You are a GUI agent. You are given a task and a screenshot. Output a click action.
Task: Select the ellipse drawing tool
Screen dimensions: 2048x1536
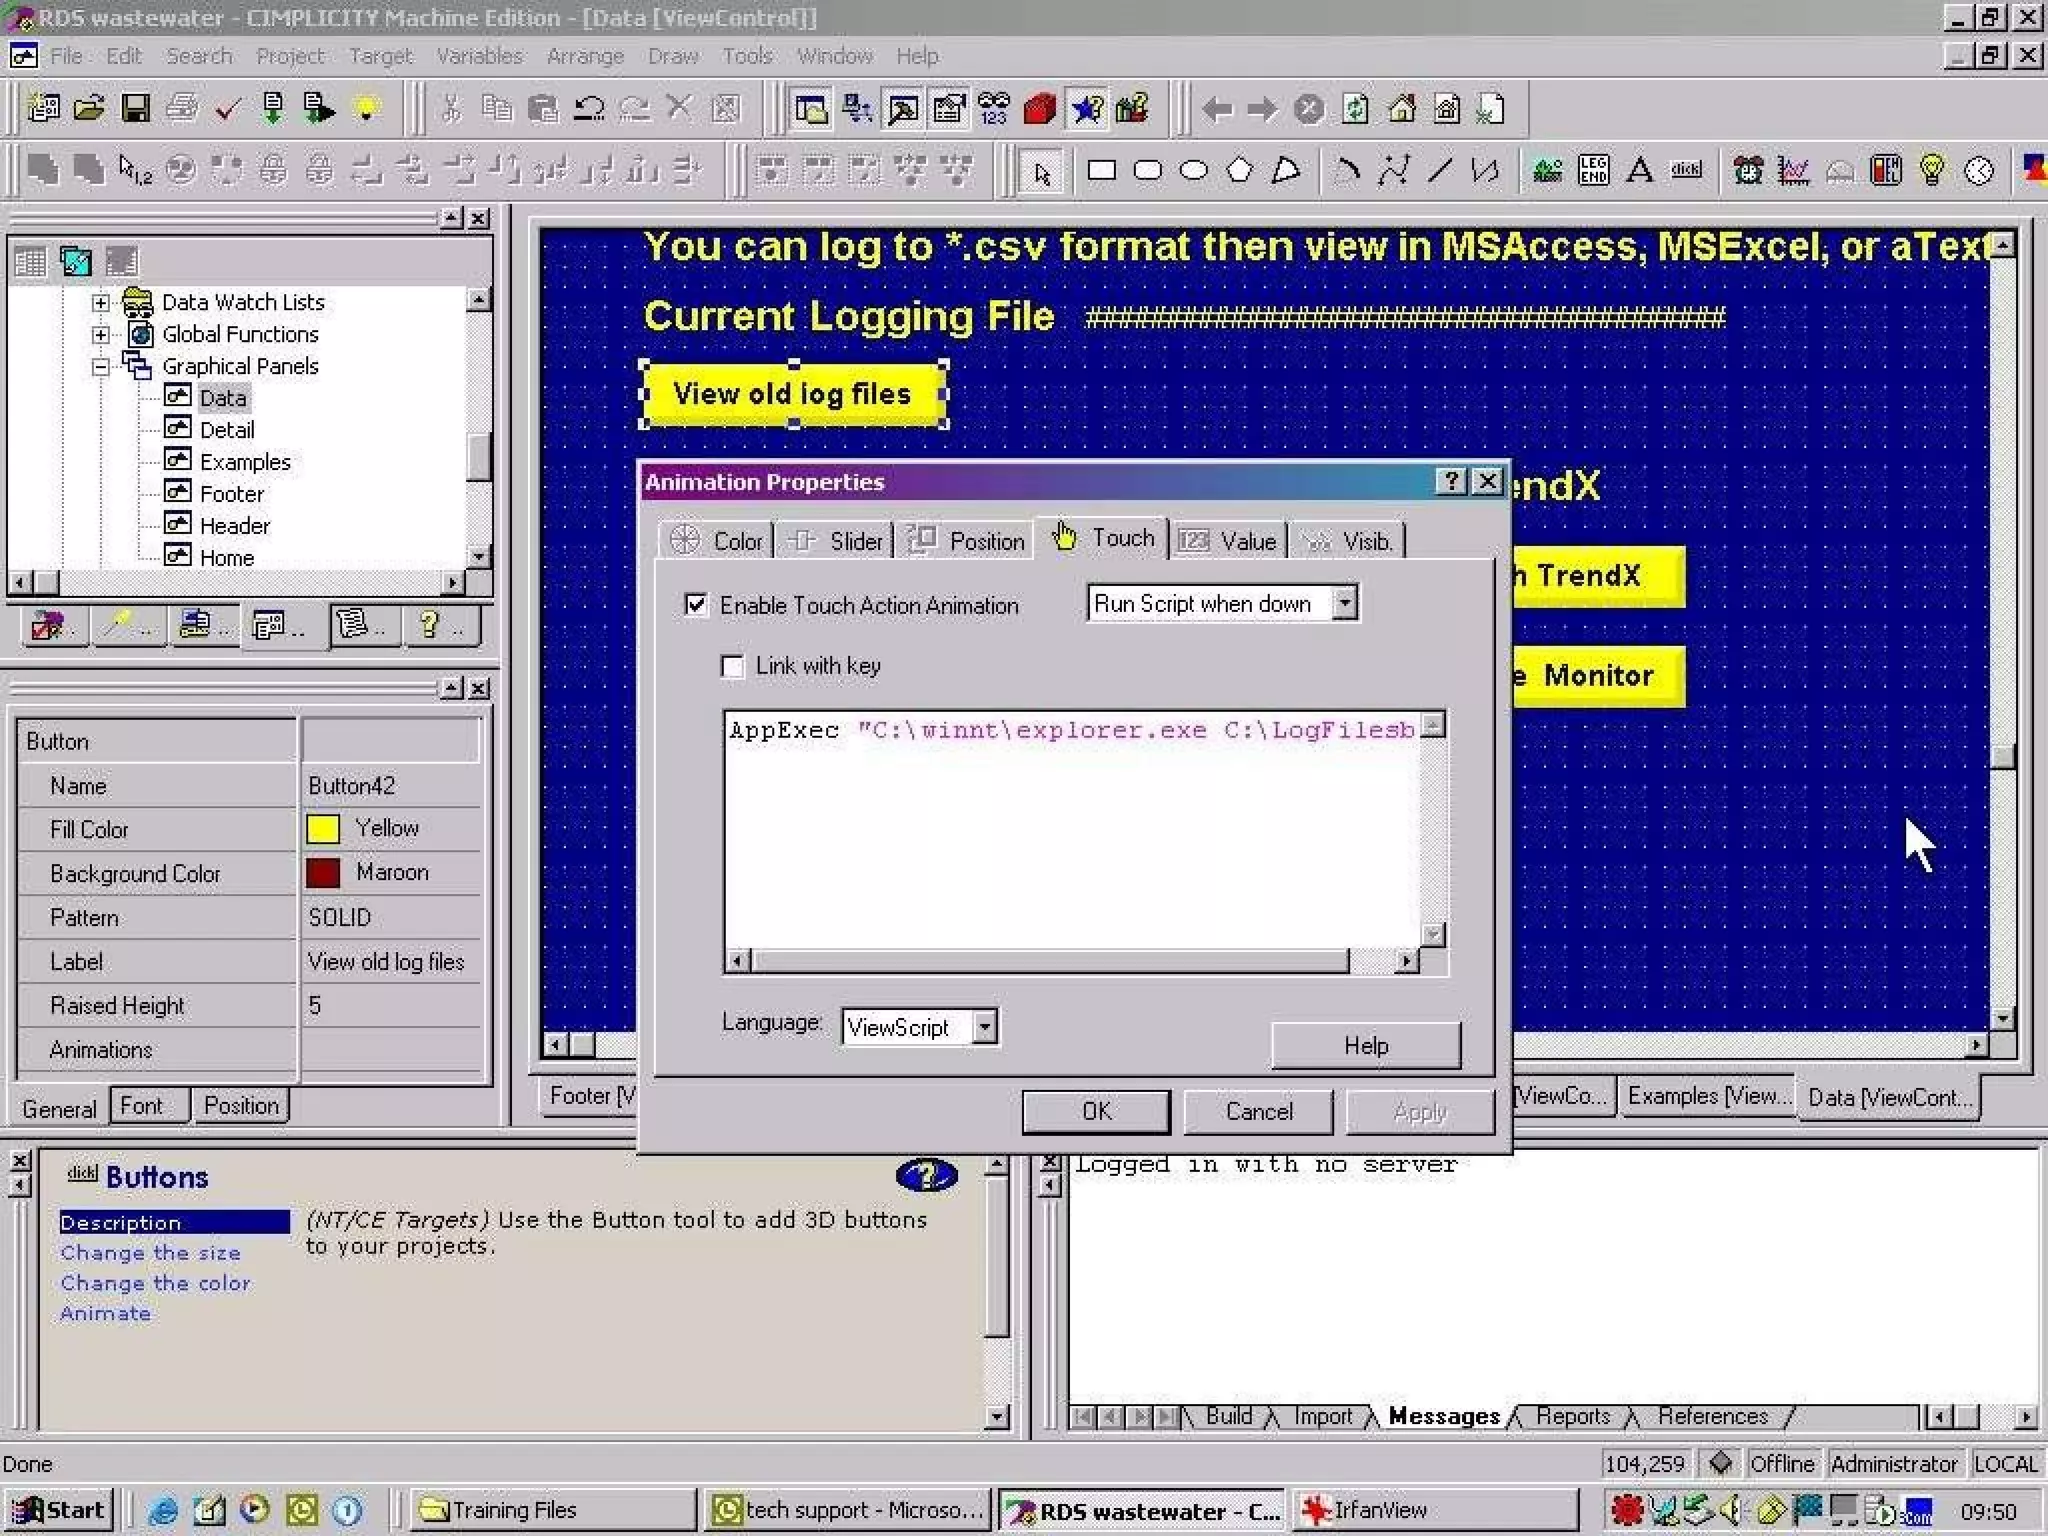[1193, 171]
